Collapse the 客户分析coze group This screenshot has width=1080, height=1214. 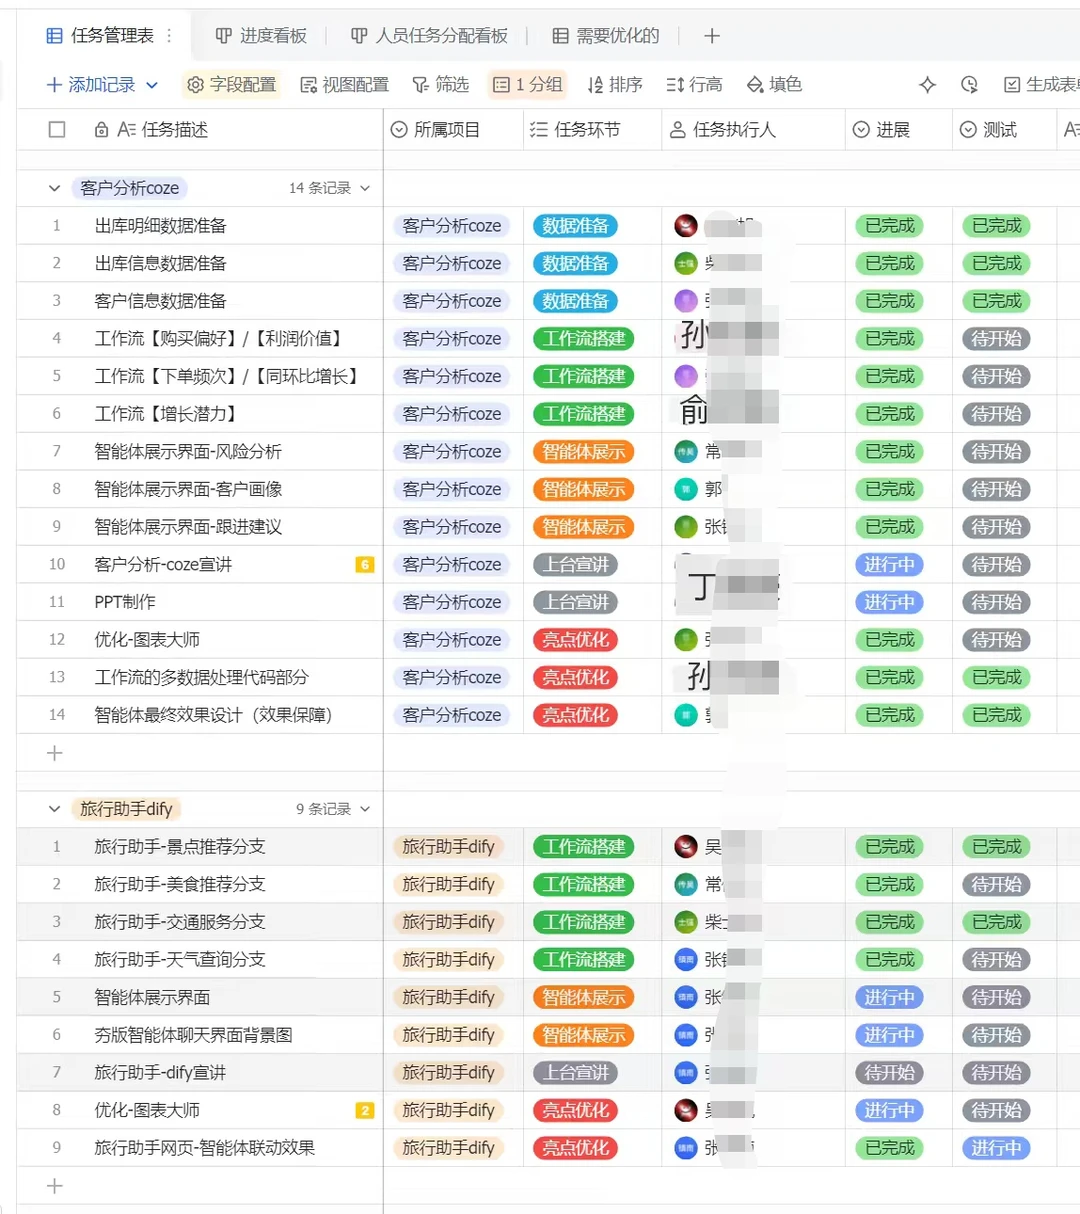pos(54,188)
